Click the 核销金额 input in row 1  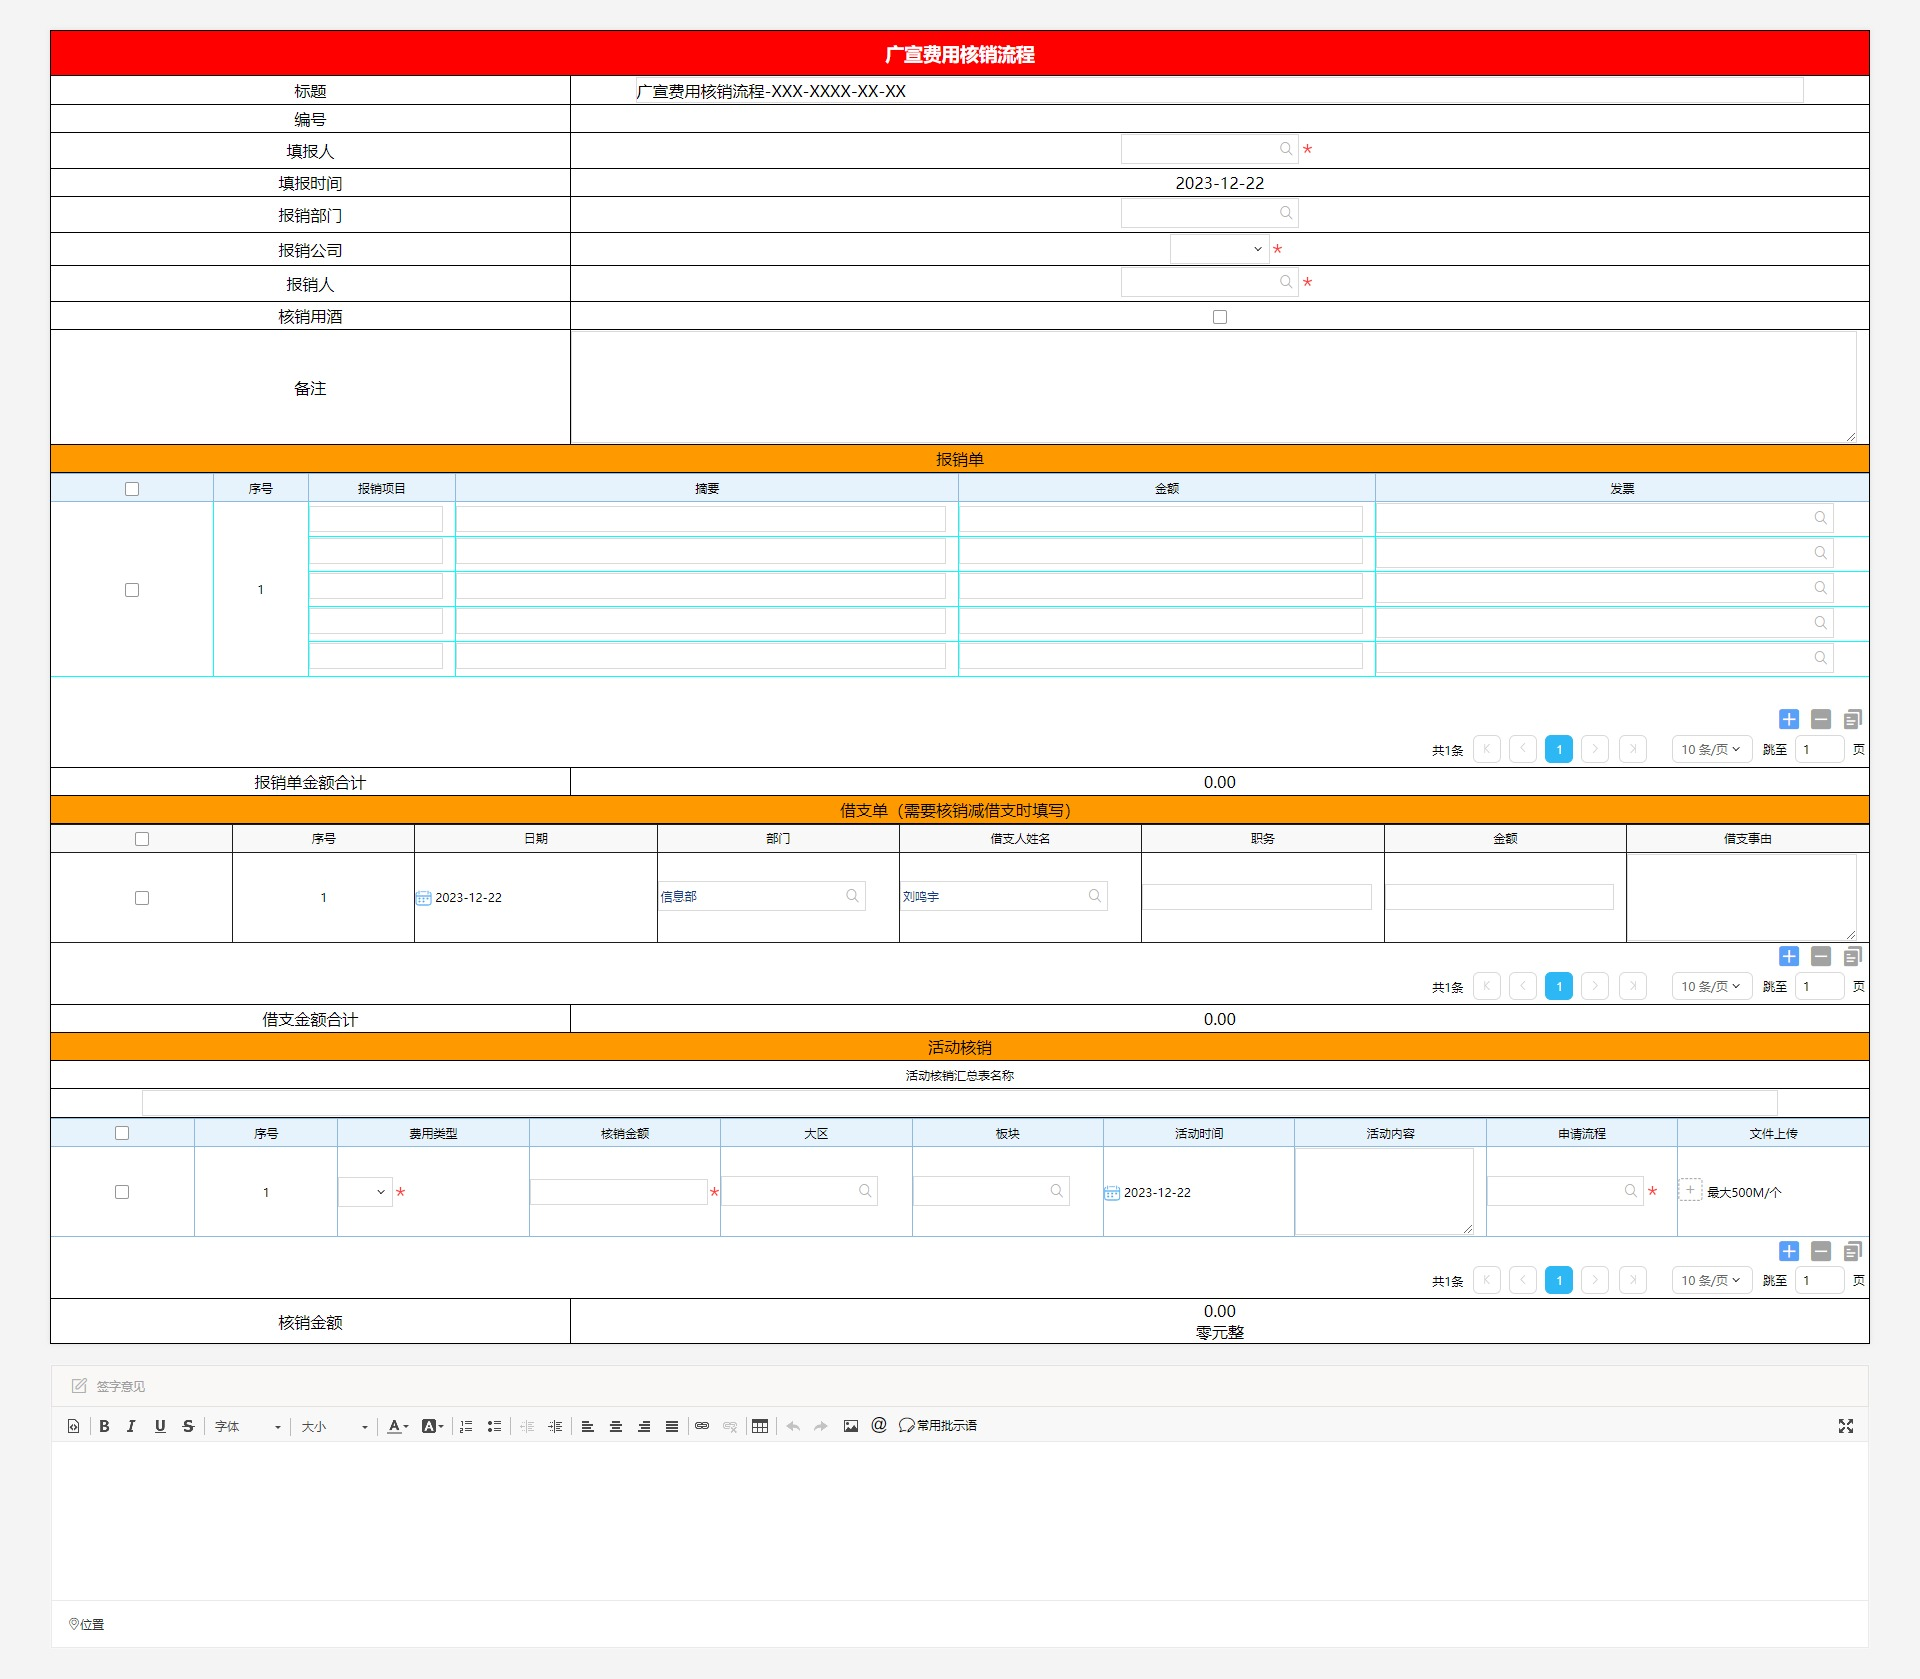coord(619,1192)
